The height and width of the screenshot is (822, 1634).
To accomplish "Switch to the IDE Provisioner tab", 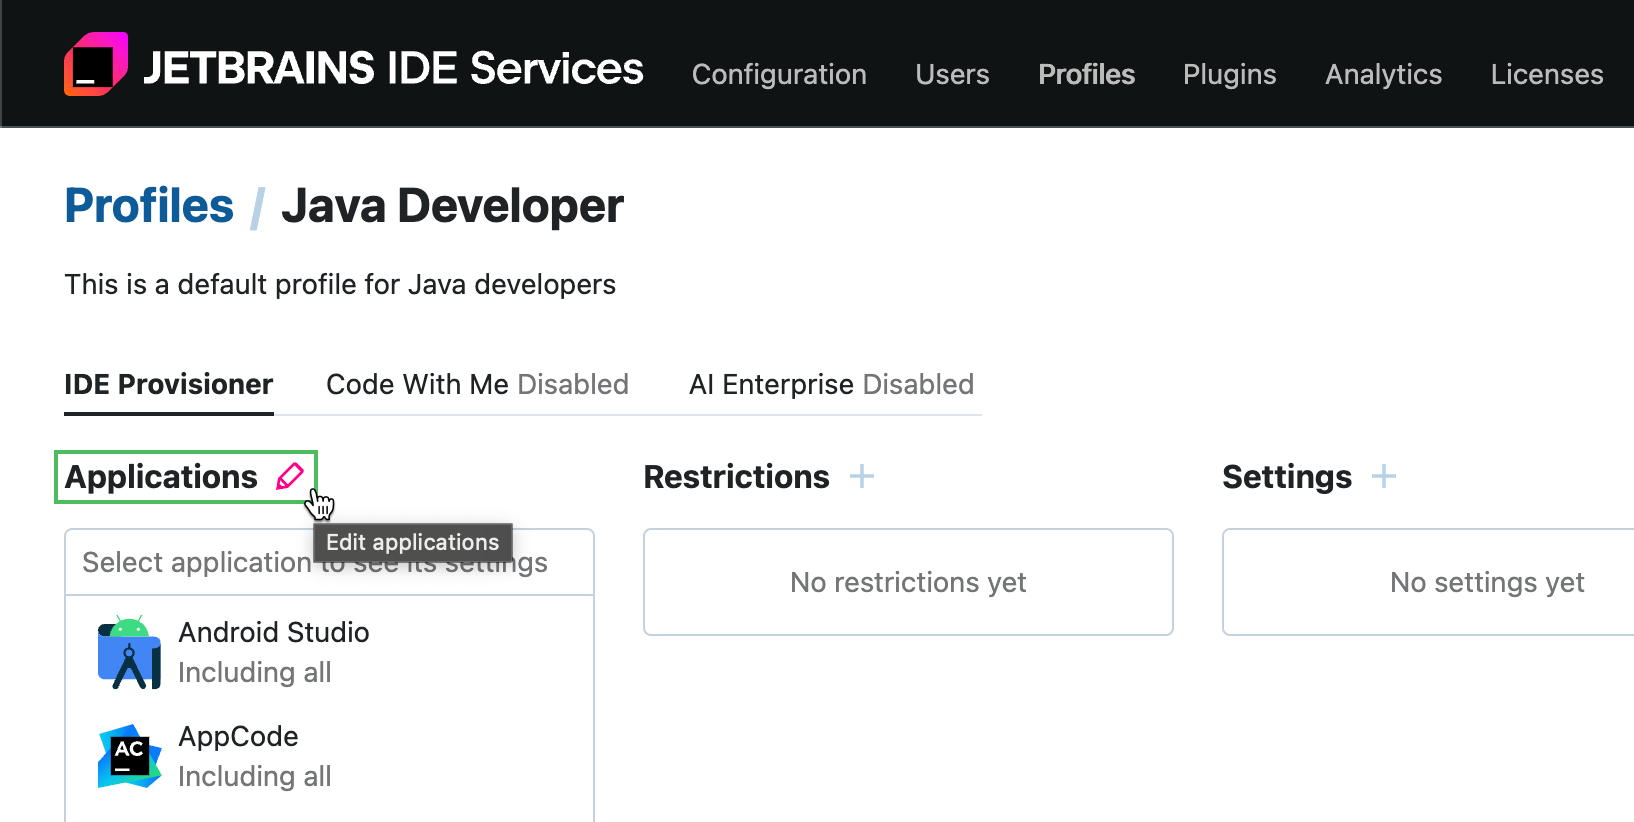I will tap(168, 385).
